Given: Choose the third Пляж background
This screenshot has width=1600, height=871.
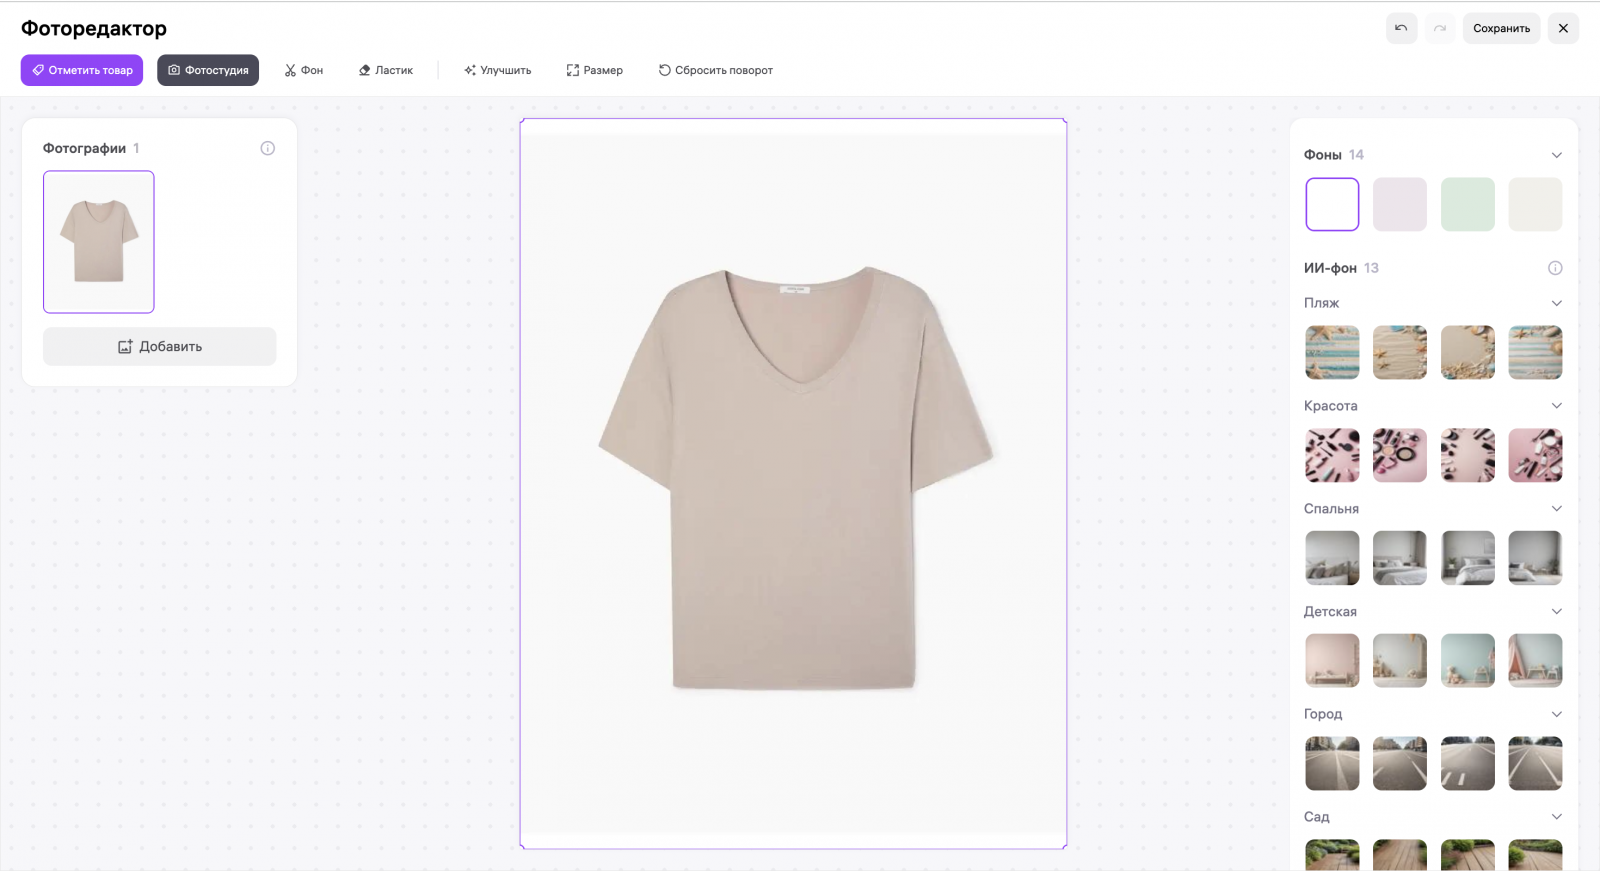Looking at the screenshot, I should [x=1468, y=352].
